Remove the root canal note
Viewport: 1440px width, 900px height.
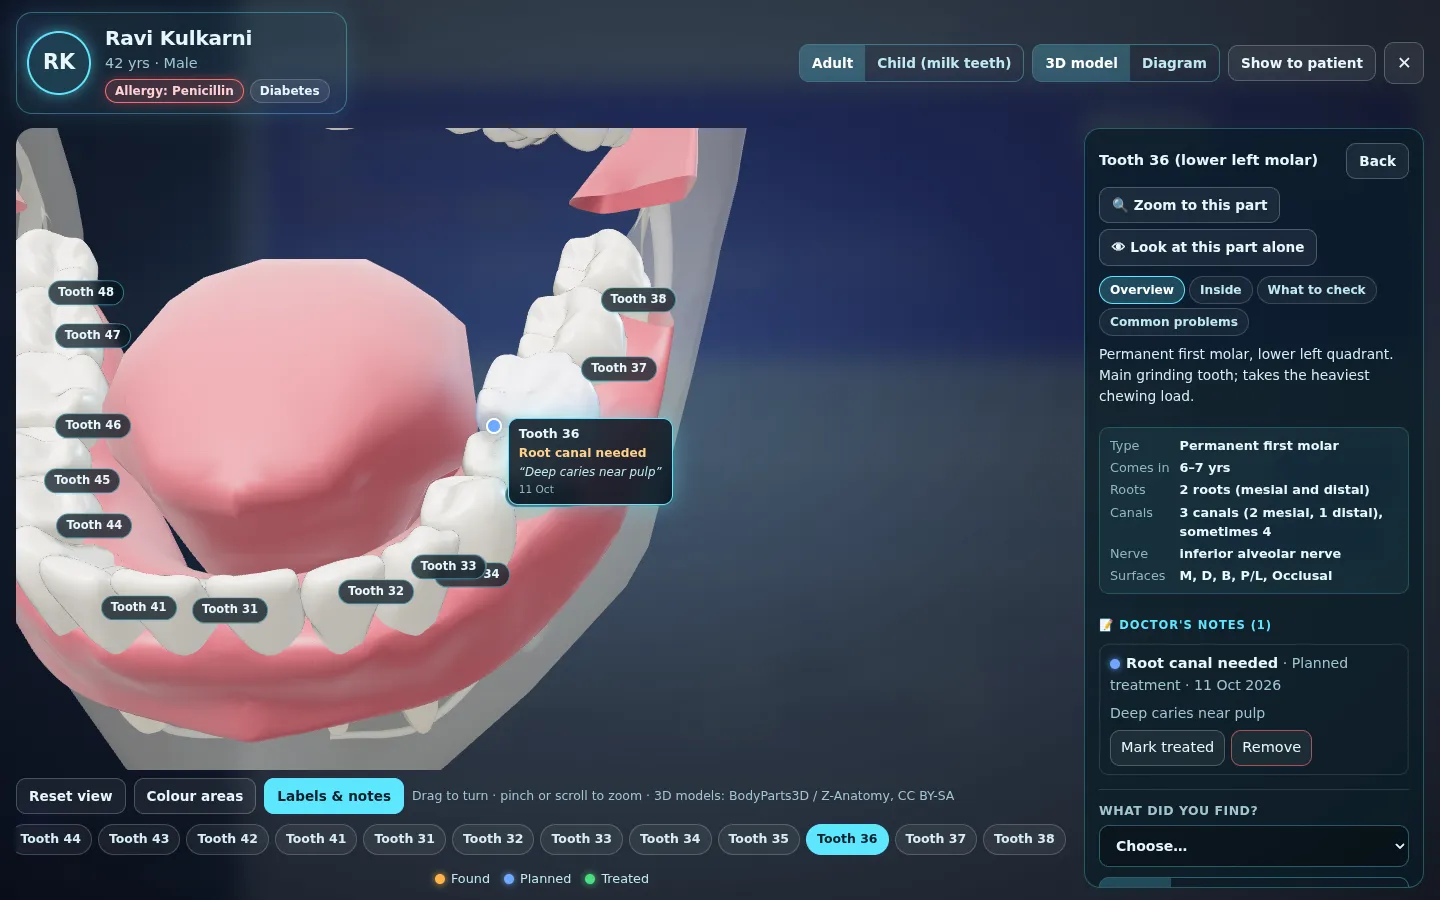pos(1271,748)
